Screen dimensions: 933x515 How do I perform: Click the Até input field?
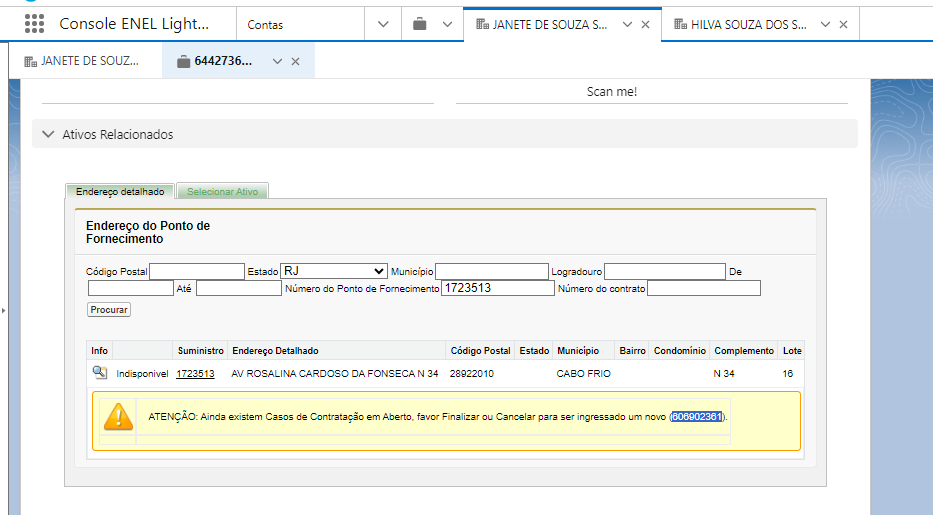click(x=239, y=288)
